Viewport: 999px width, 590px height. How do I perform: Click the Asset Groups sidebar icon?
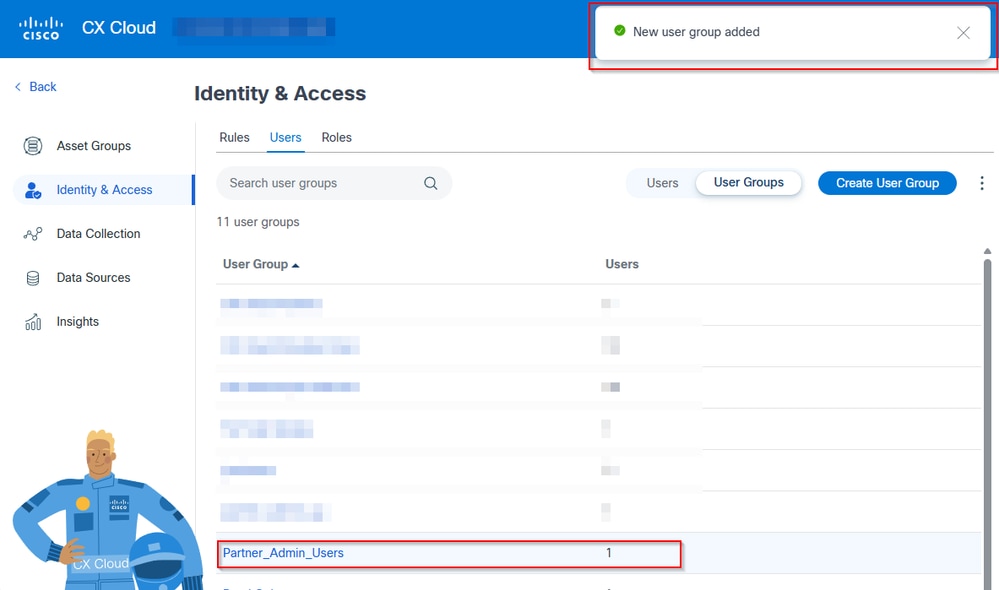[33, 146]
